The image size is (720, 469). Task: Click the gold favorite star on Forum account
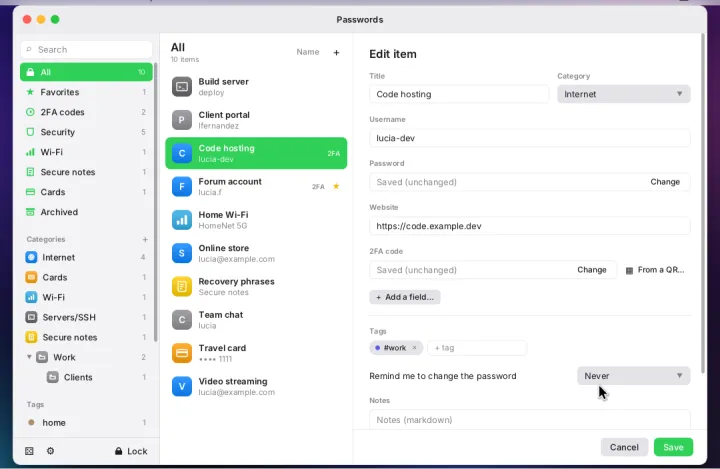click(x=336, y=186)
